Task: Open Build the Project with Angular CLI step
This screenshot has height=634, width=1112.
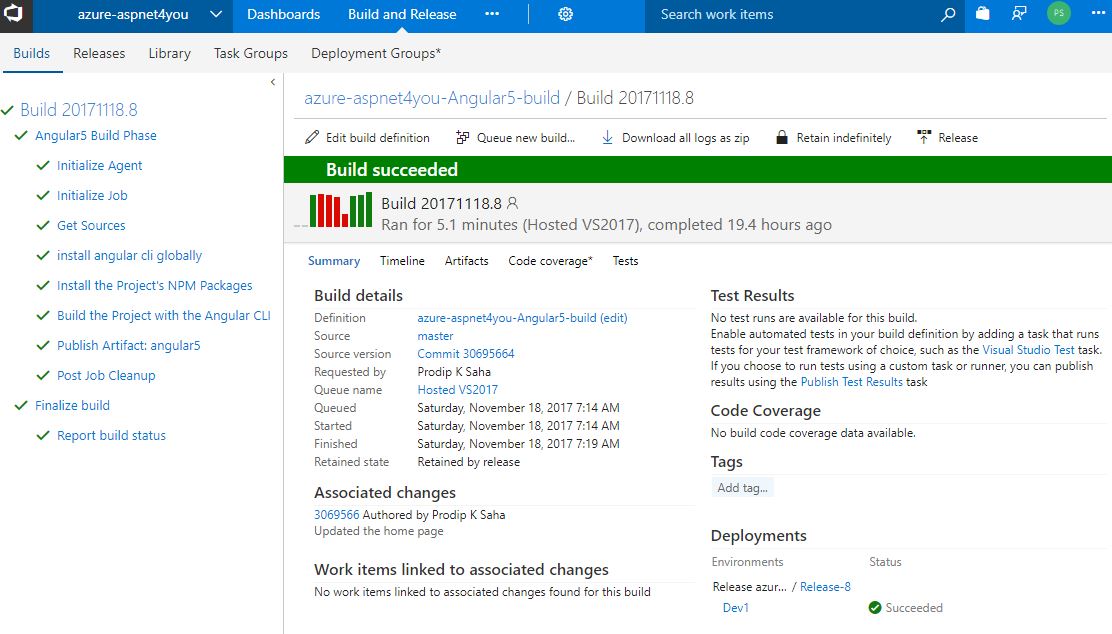Action: 164,316
